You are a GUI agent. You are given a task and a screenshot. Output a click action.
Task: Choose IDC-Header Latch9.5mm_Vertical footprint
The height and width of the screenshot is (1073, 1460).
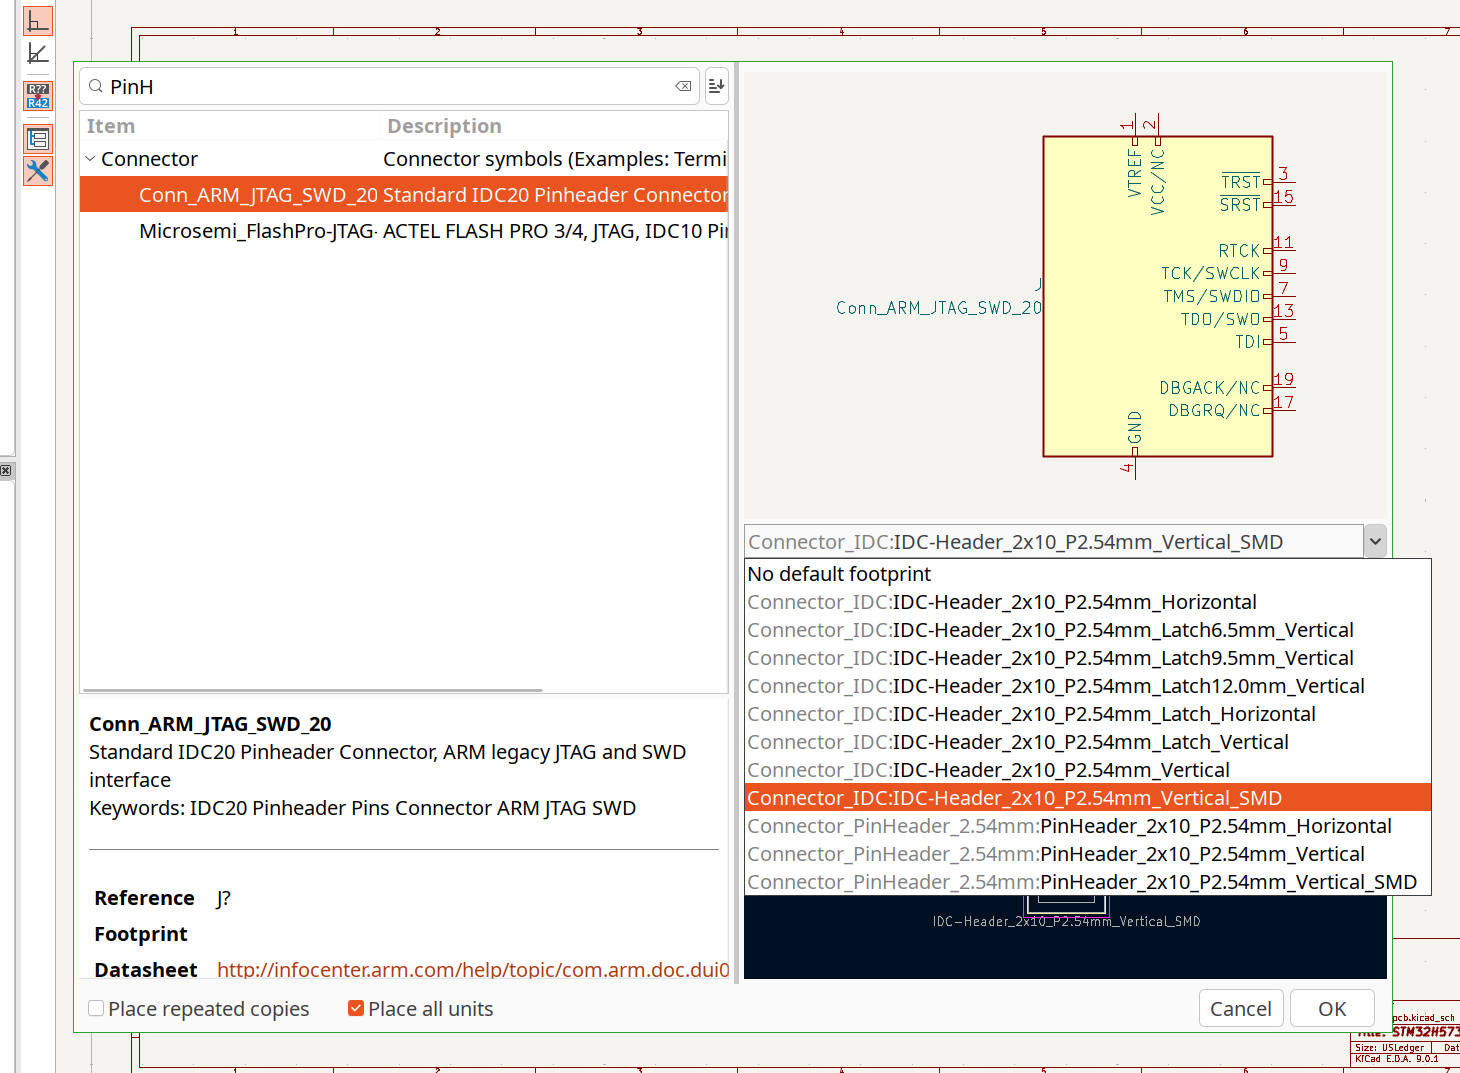(1088, 658)
